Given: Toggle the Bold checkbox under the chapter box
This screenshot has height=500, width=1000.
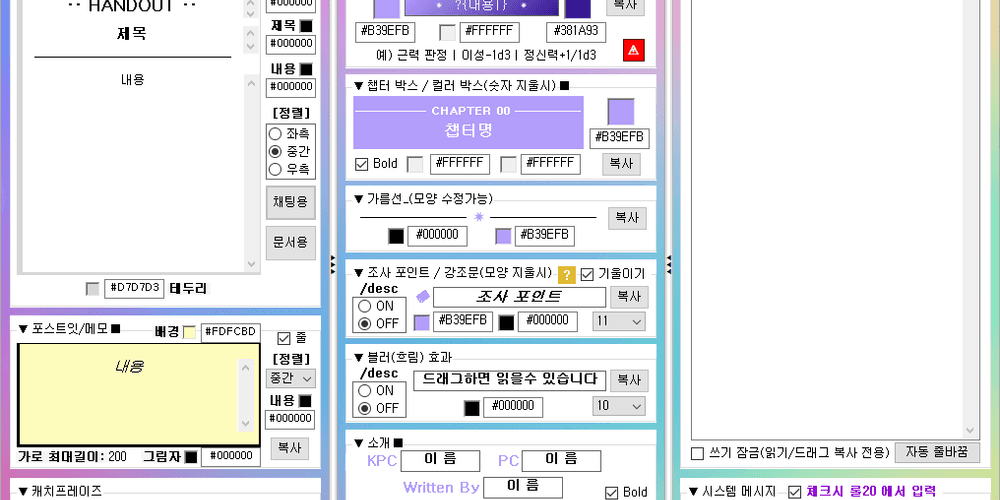Looking at the screenshot, I should (x=361, y=164).
